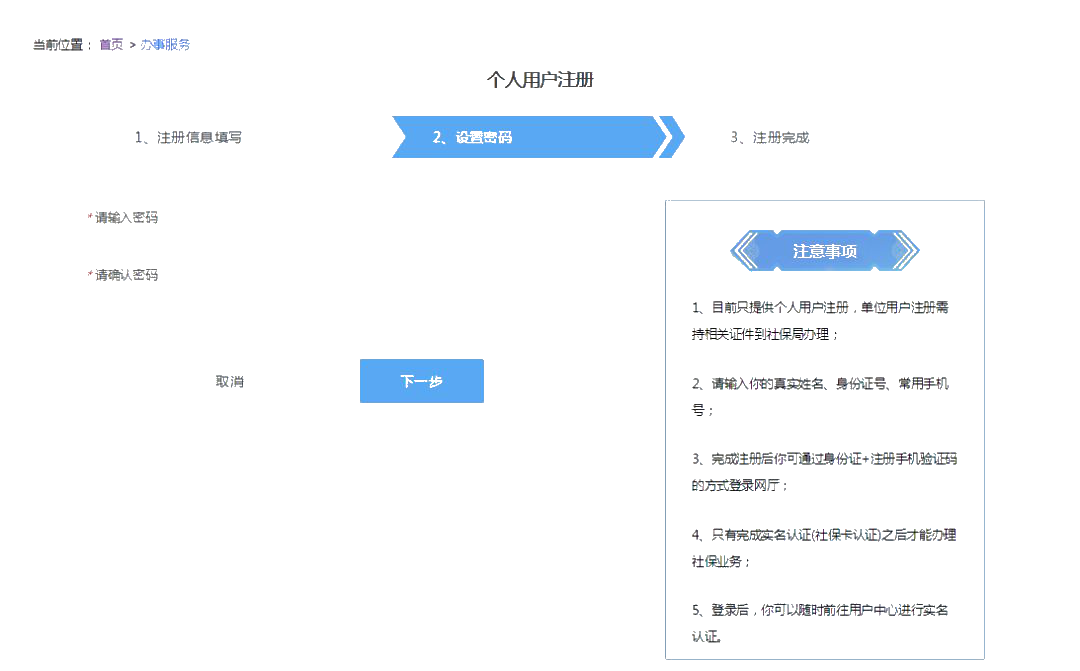Click the arrow tail of the 设置密码 step
Screen dimensions: 1080x671
(x=400, y=137)
